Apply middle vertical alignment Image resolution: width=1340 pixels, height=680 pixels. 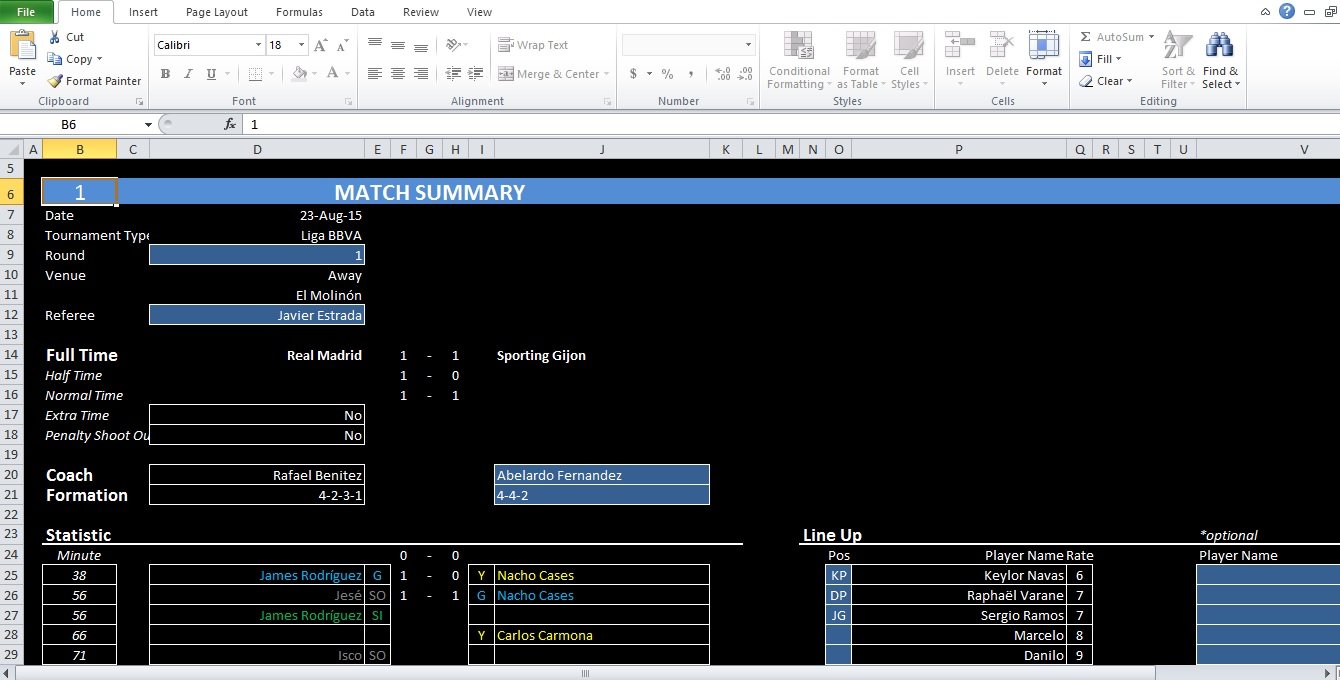coord(398,45)
